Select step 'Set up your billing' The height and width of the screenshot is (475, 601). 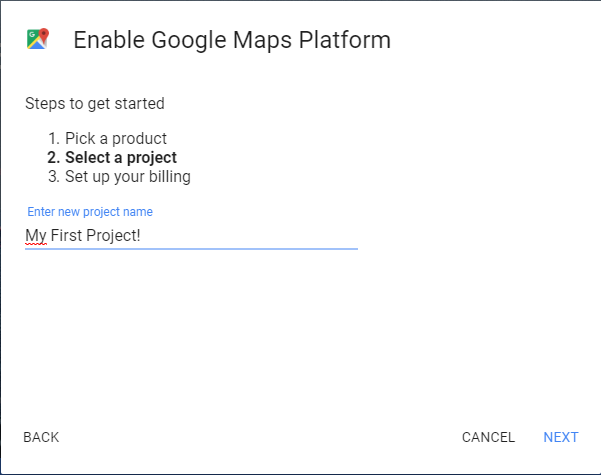[x=128, y=177]
